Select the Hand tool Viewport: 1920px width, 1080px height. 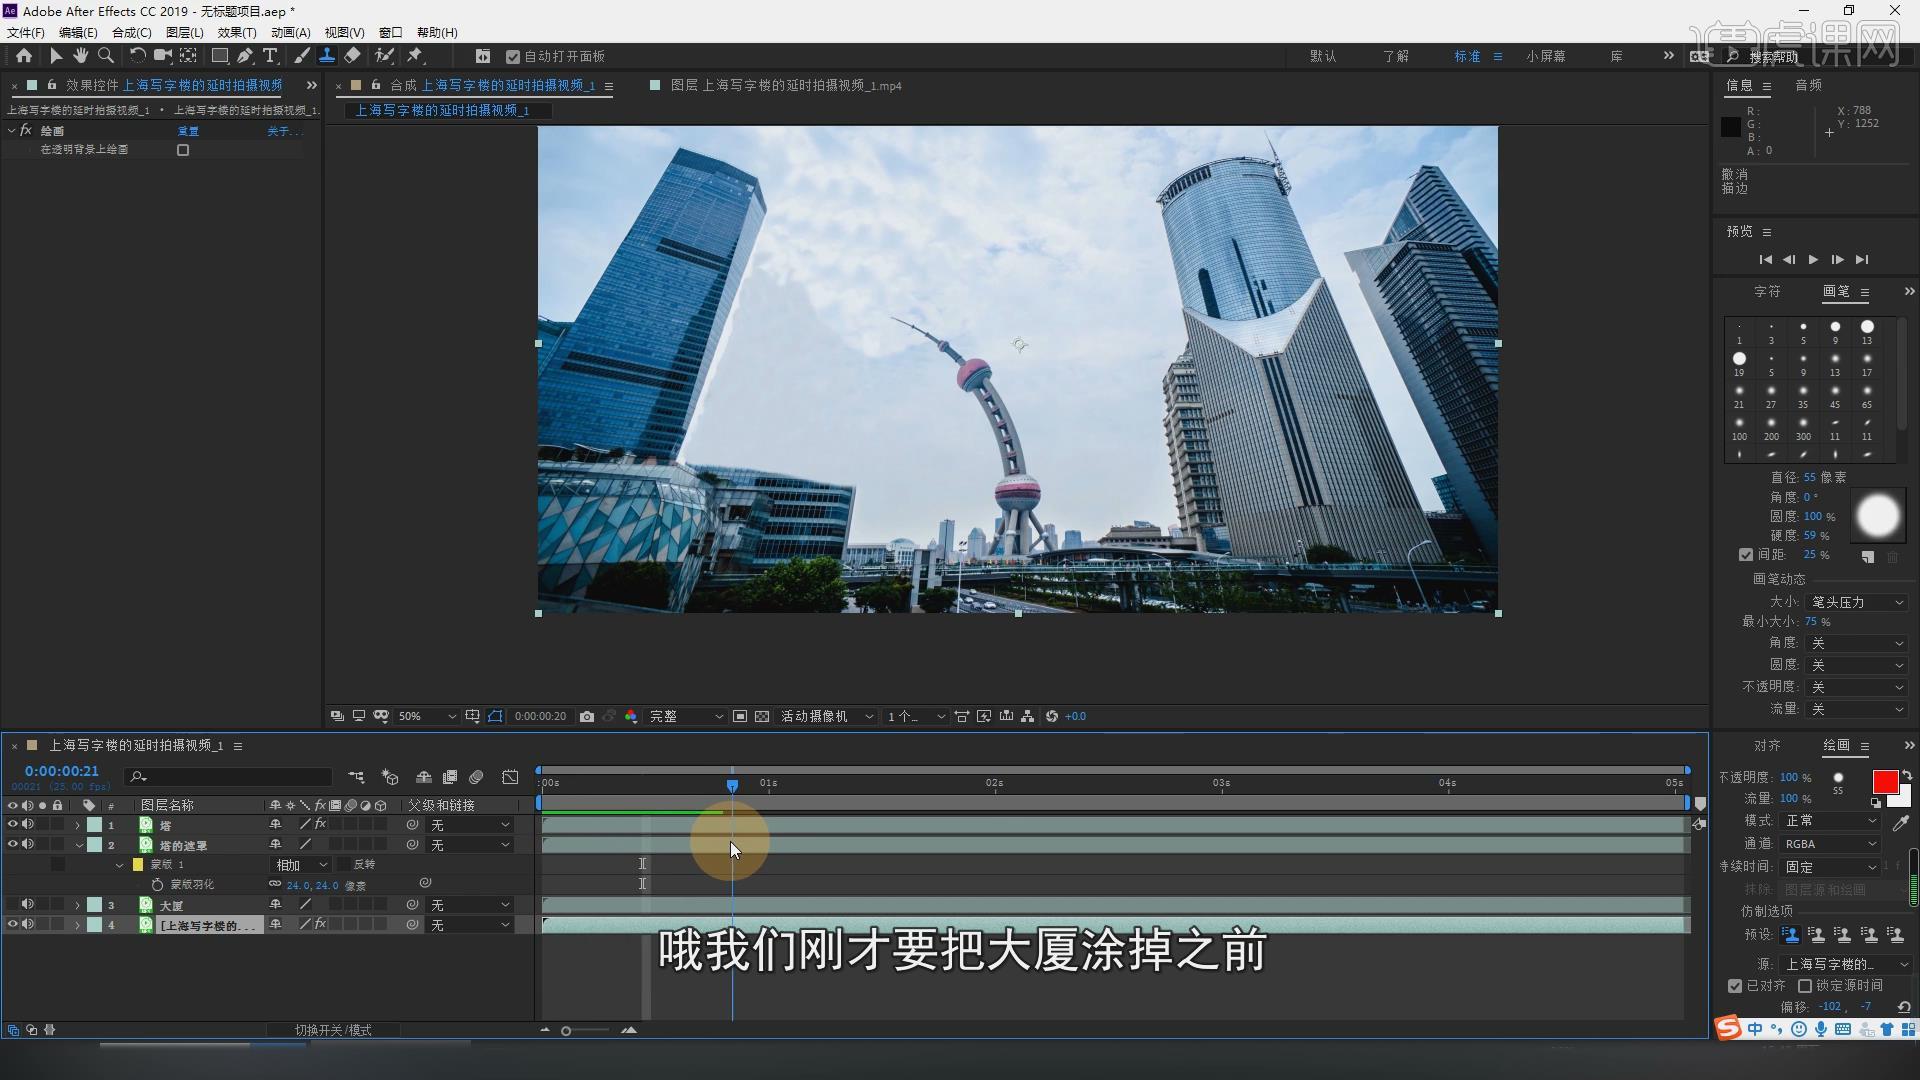(80, 56)
